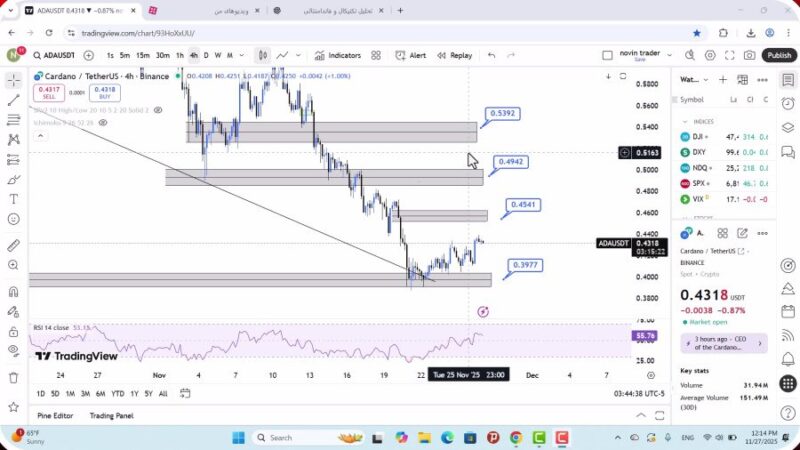Open chart settings gear icon

pos(710,55)
